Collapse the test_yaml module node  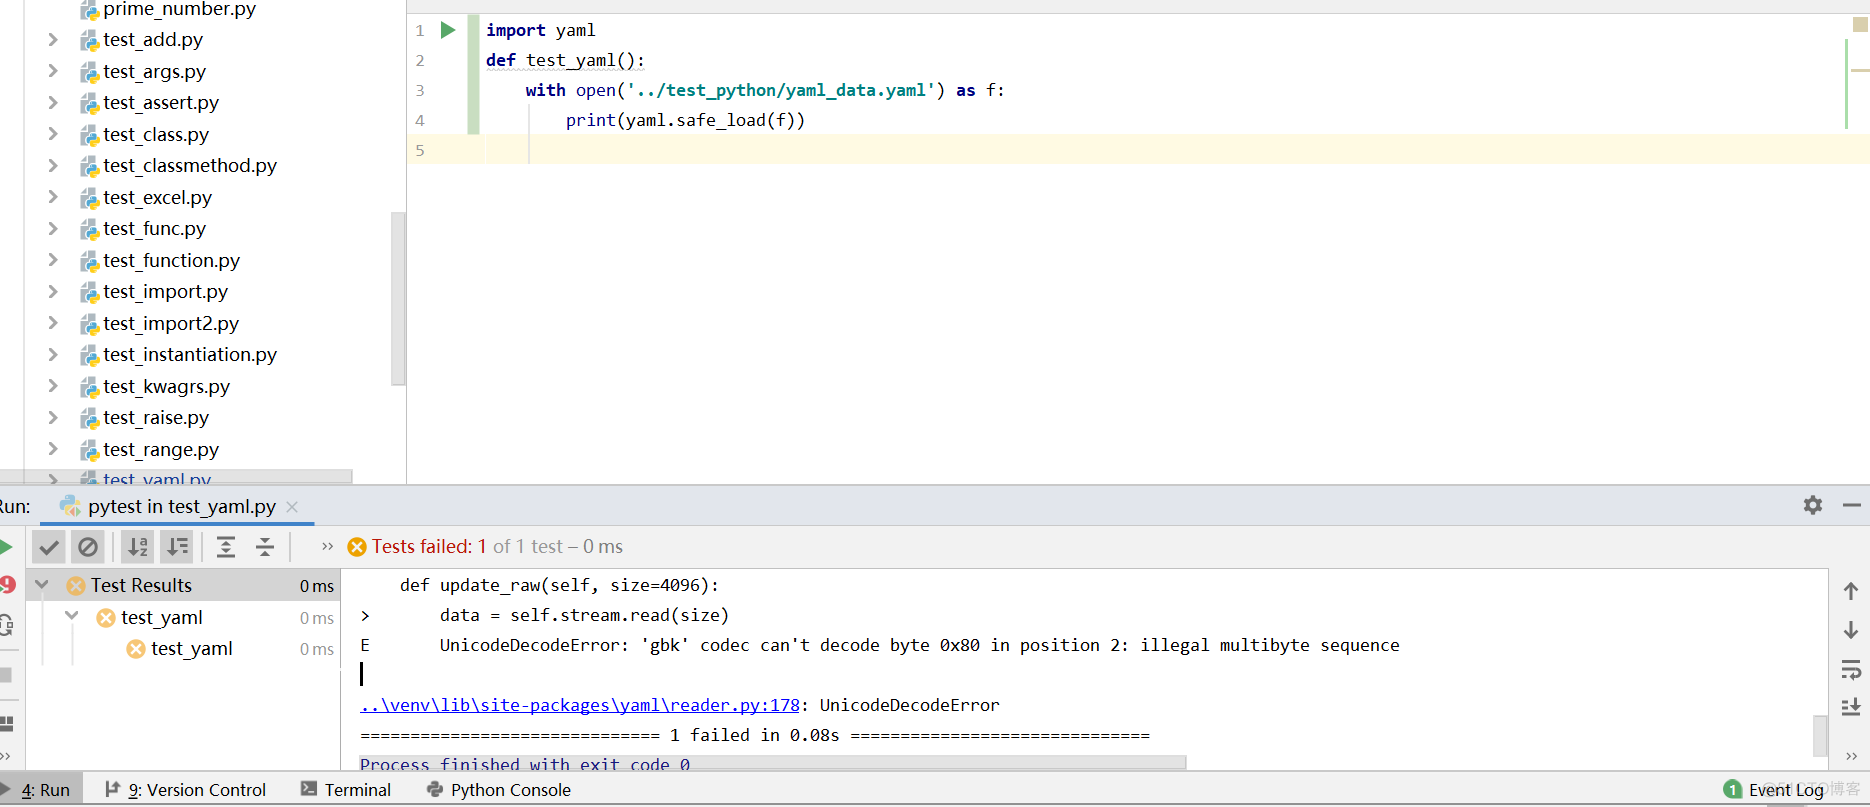click(x=72, y=616)
